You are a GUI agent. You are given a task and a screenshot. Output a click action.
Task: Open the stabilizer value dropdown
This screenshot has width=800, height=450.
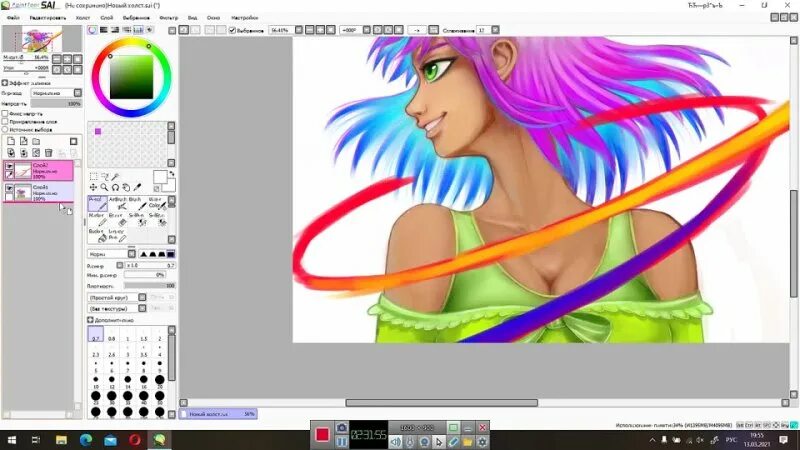pos(495,30)
